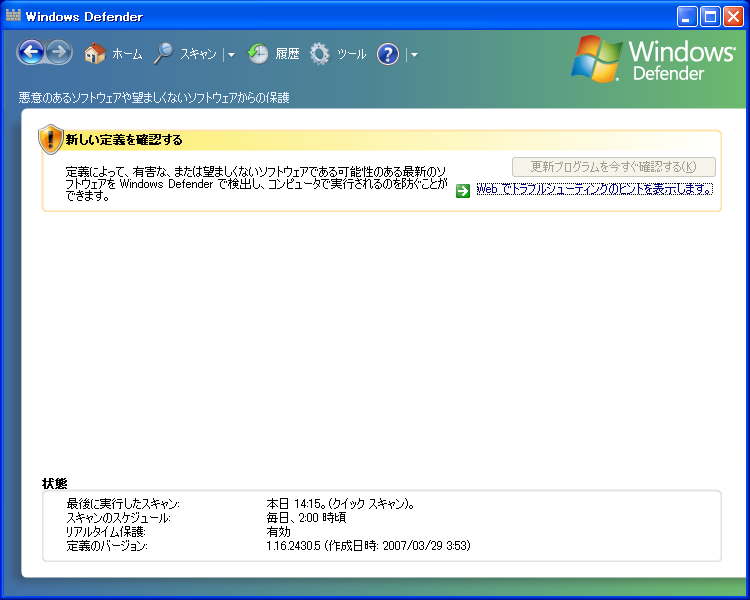Click the 有効 real-time protection value
The width and height of the screenshot is (750, 600).
point(278,532)
